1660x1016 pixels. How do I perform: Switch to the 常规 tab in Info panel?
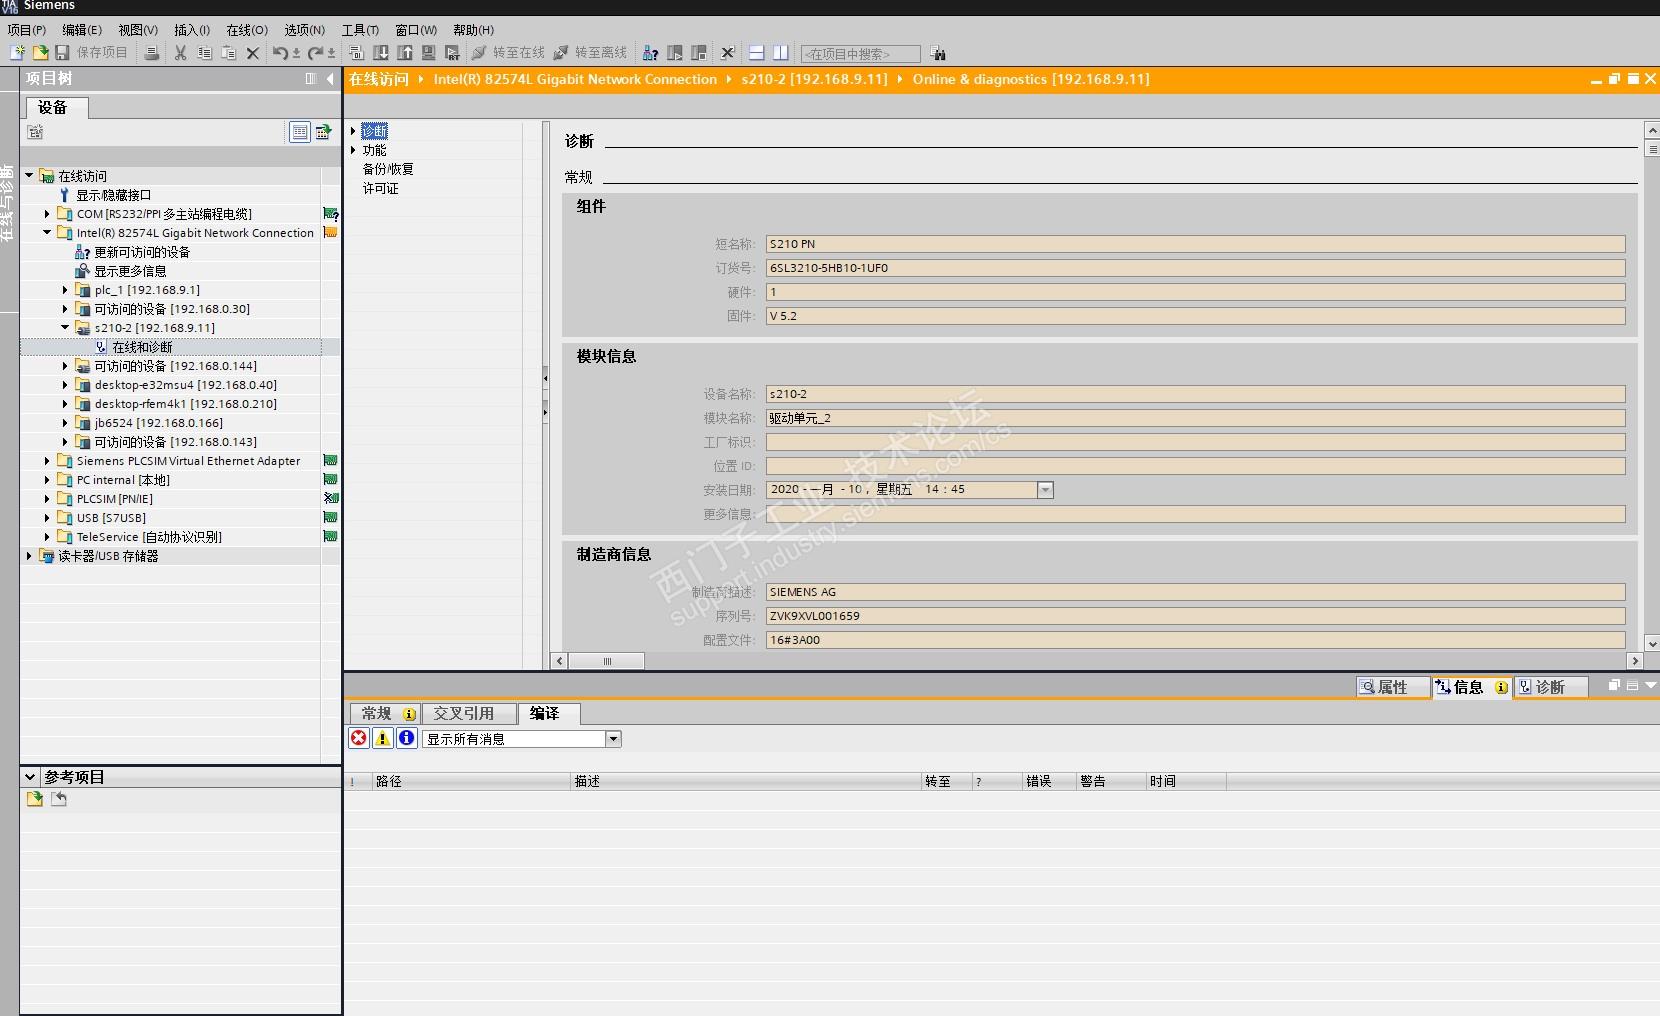point(385,713)
